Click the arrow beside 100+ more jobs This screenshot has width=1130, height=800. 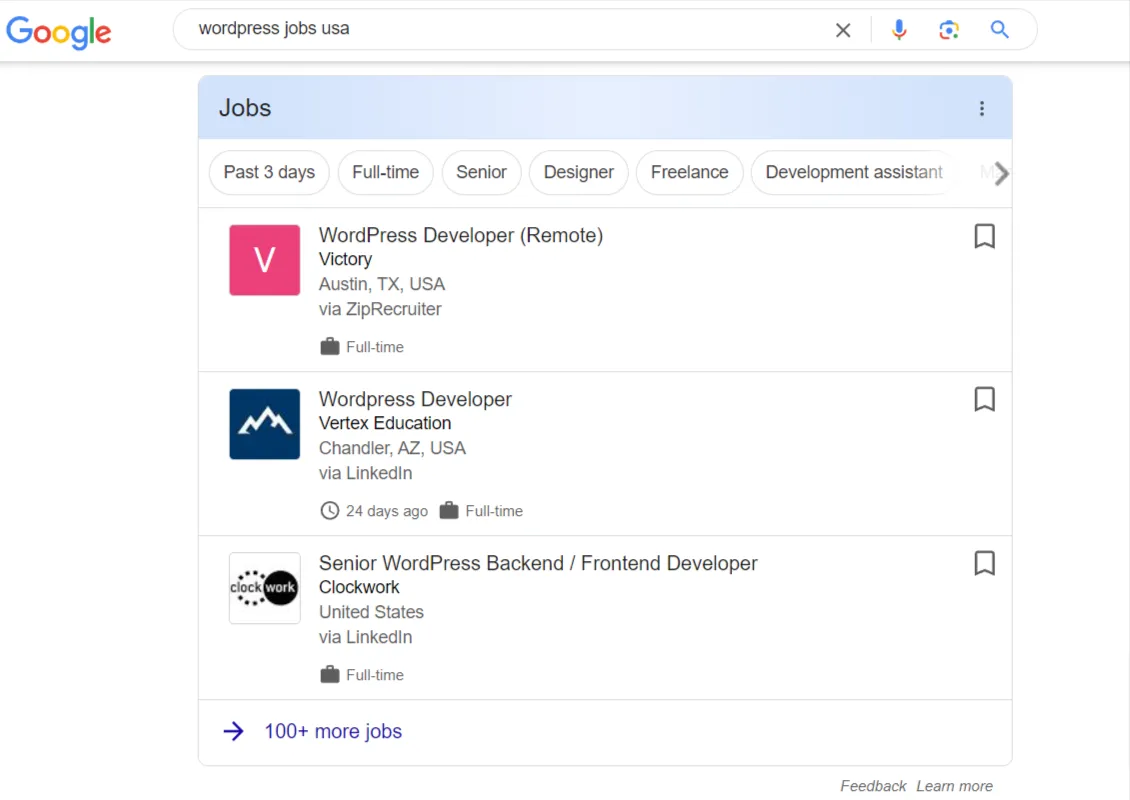click(x=233, y=732)
